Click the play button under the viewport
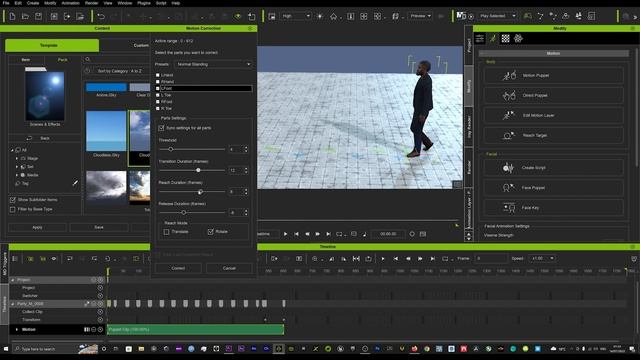Image resolution: width=640 pixels, height=360 pixels. (x=285, y=234)
